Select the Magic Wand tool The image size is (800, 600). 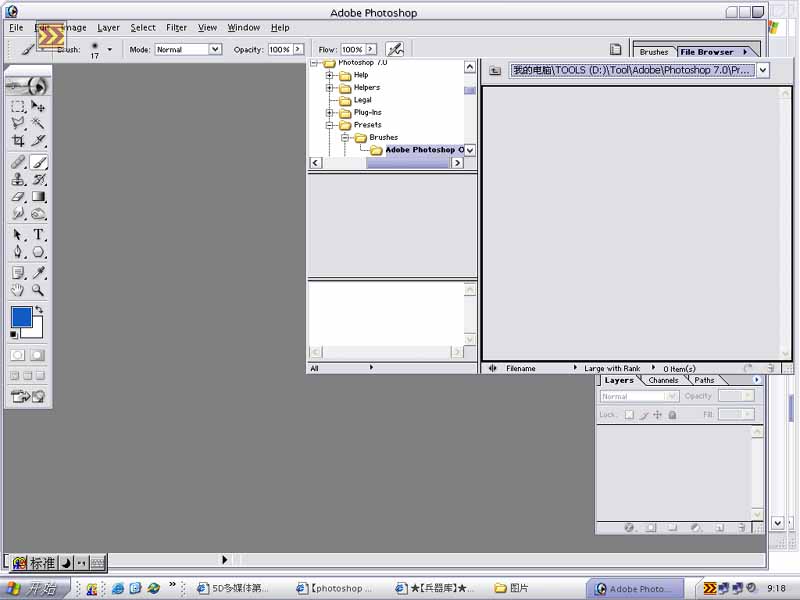tap(38, 123)
